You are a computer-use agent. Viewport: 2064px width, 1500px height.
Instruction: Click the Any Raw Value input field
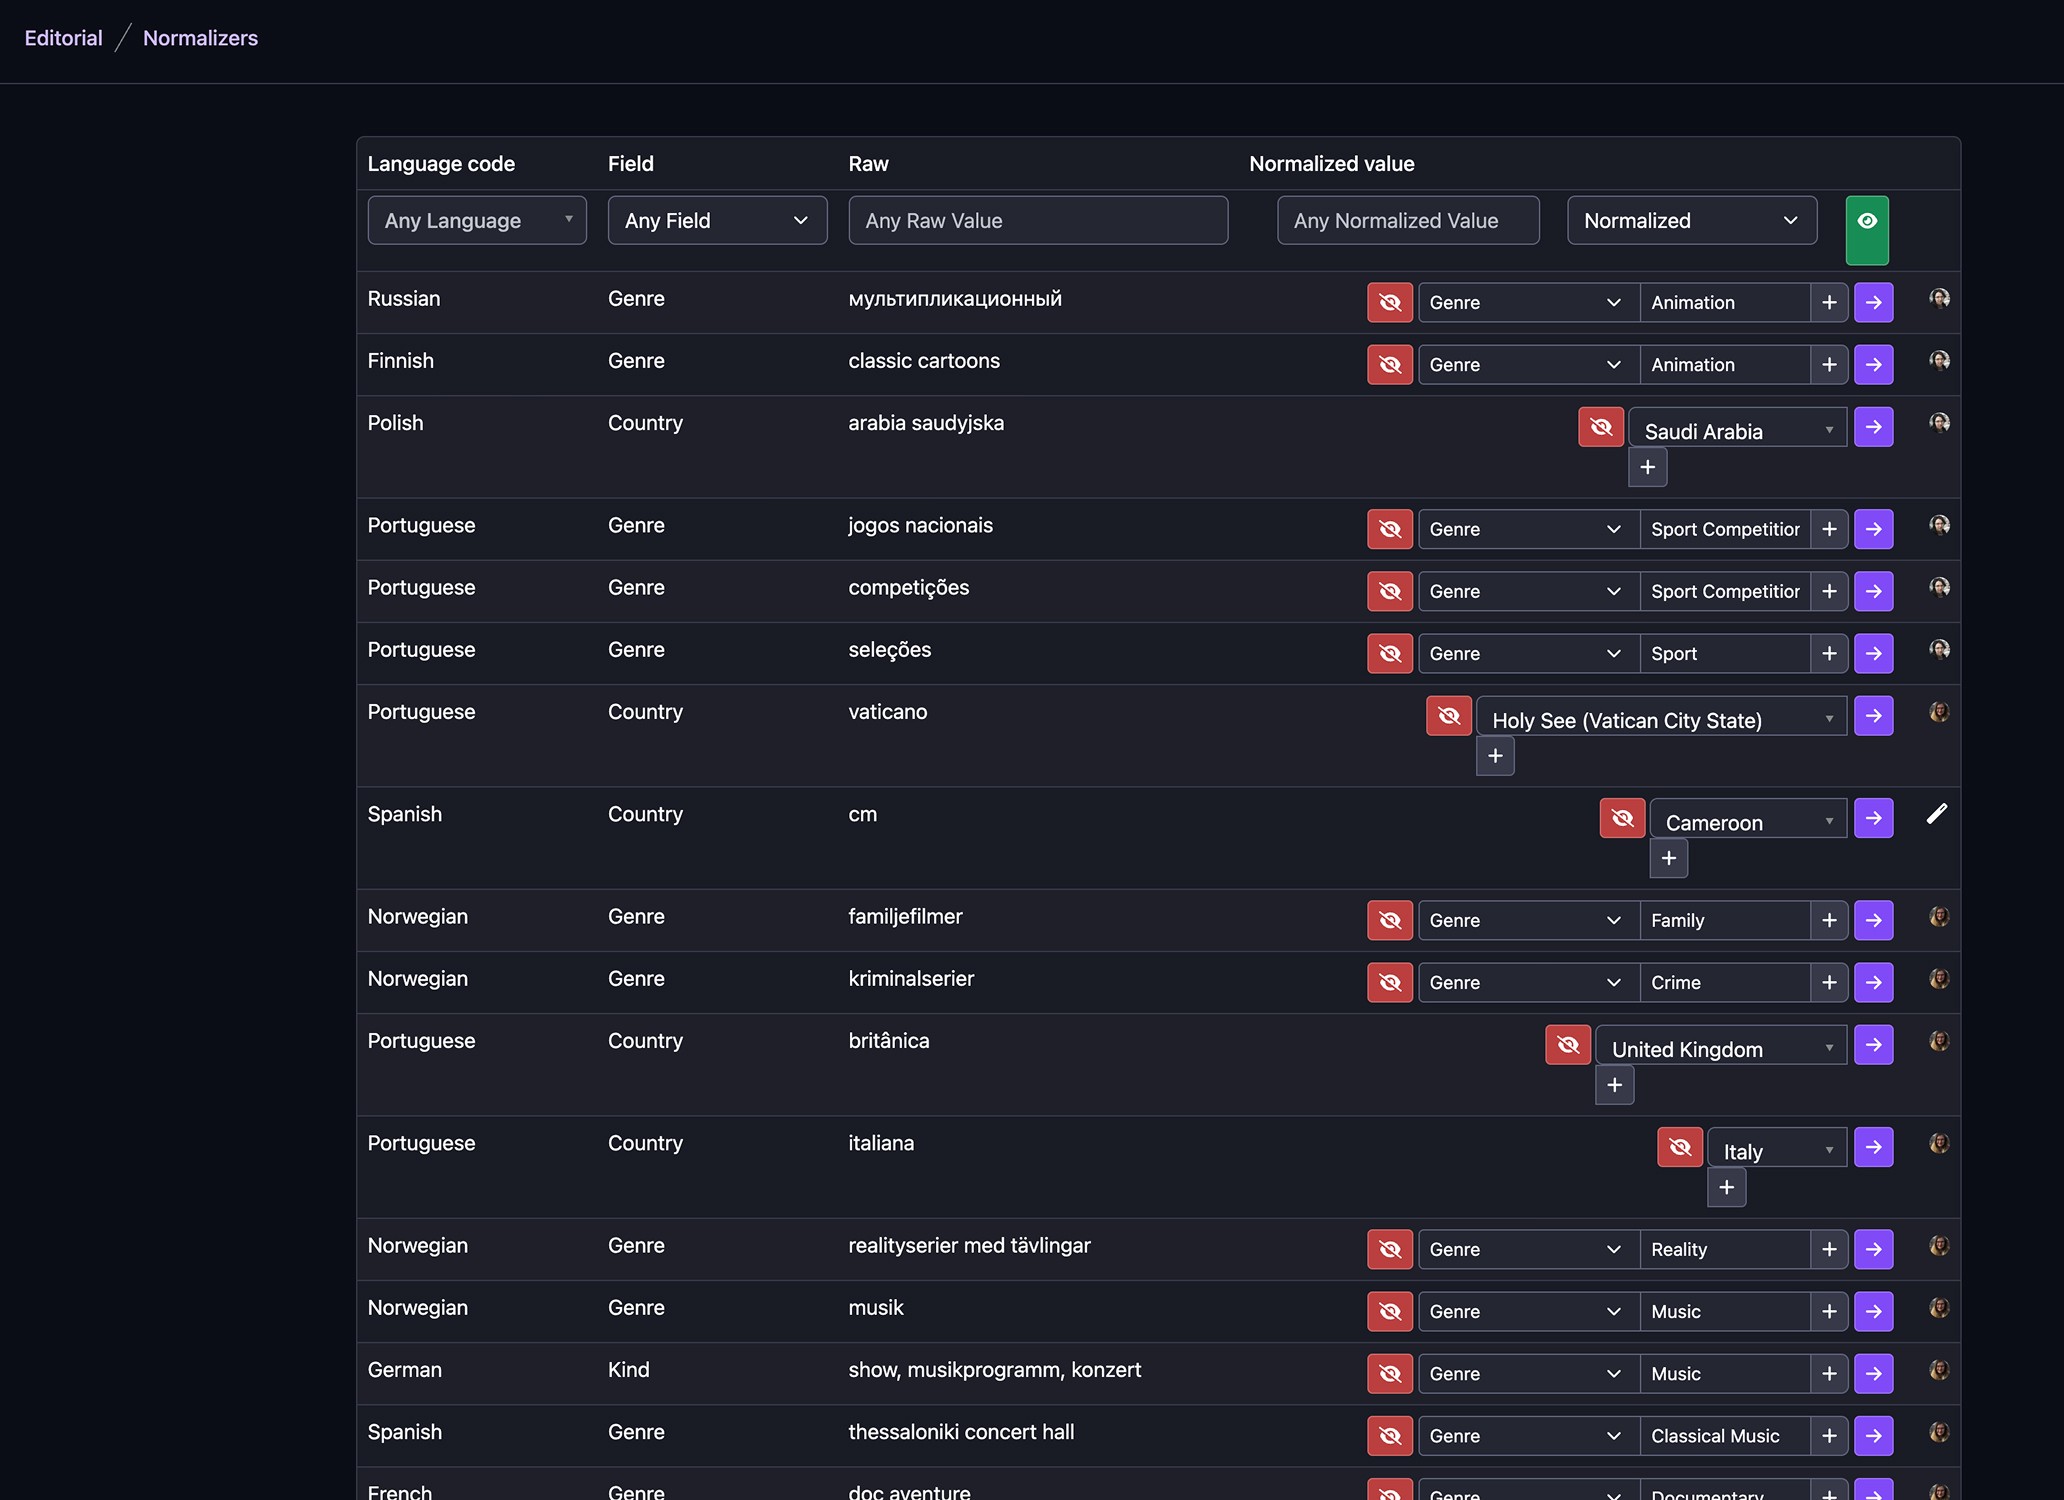1037,220
